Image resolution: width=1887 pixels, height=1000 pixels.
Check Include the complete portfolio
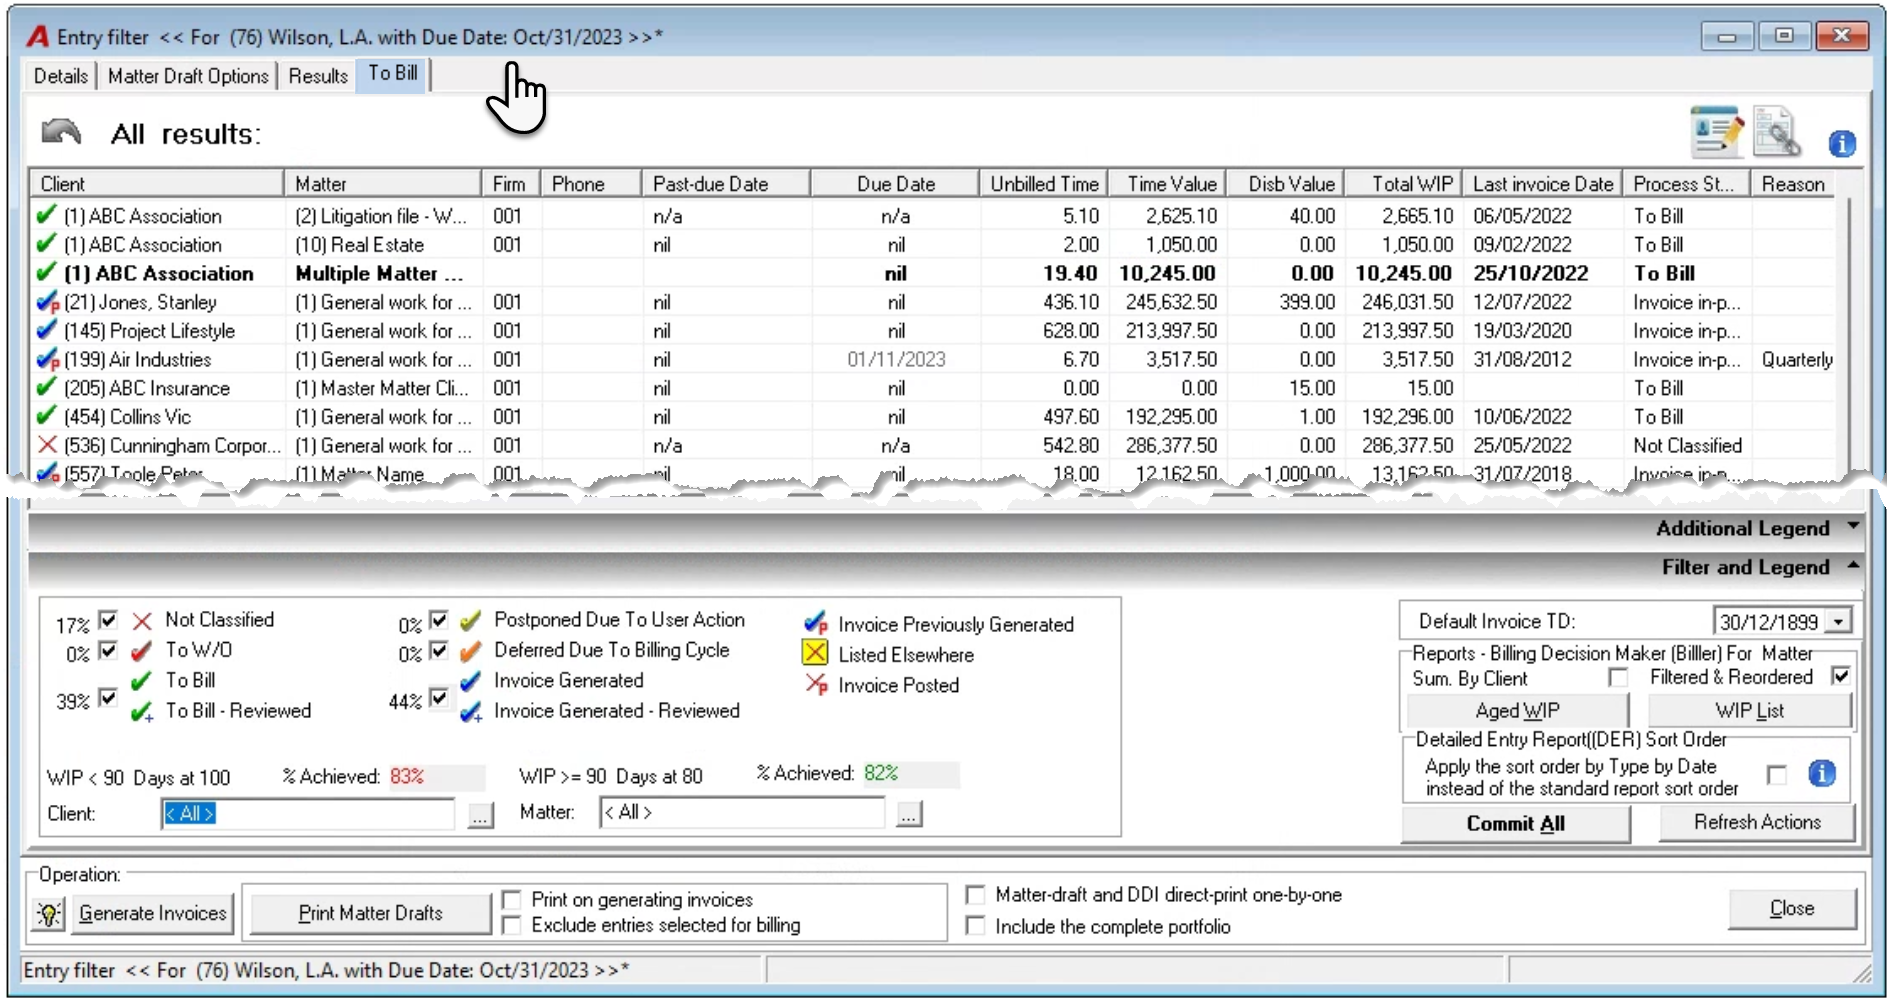975,926
